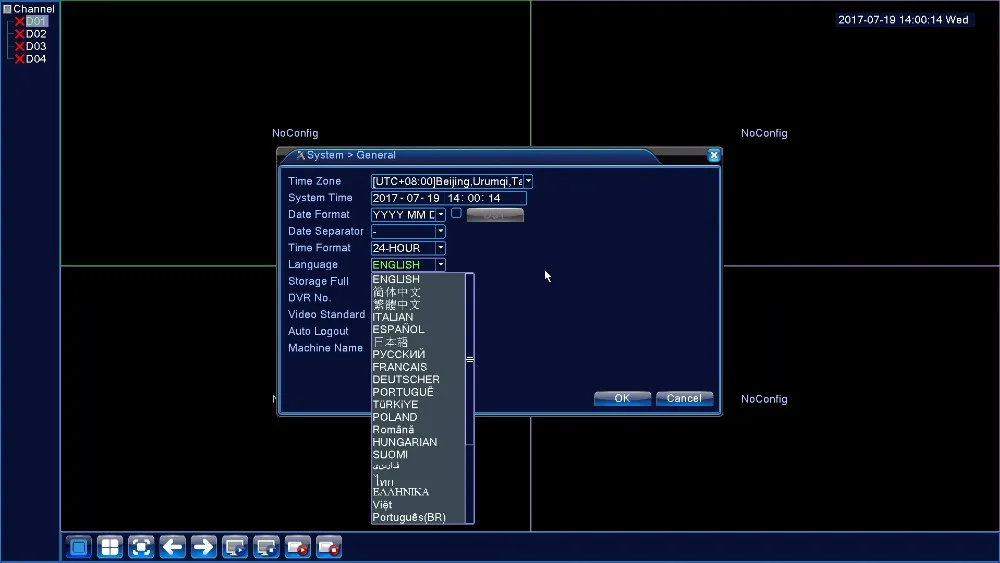Click red X icon beside D04

pos(20,59)
